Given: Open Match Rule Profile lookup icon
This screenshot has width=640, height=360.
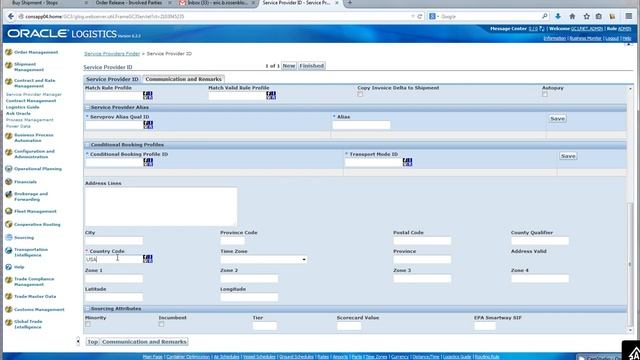Looking at the screenshot, I should coord(148,96).
